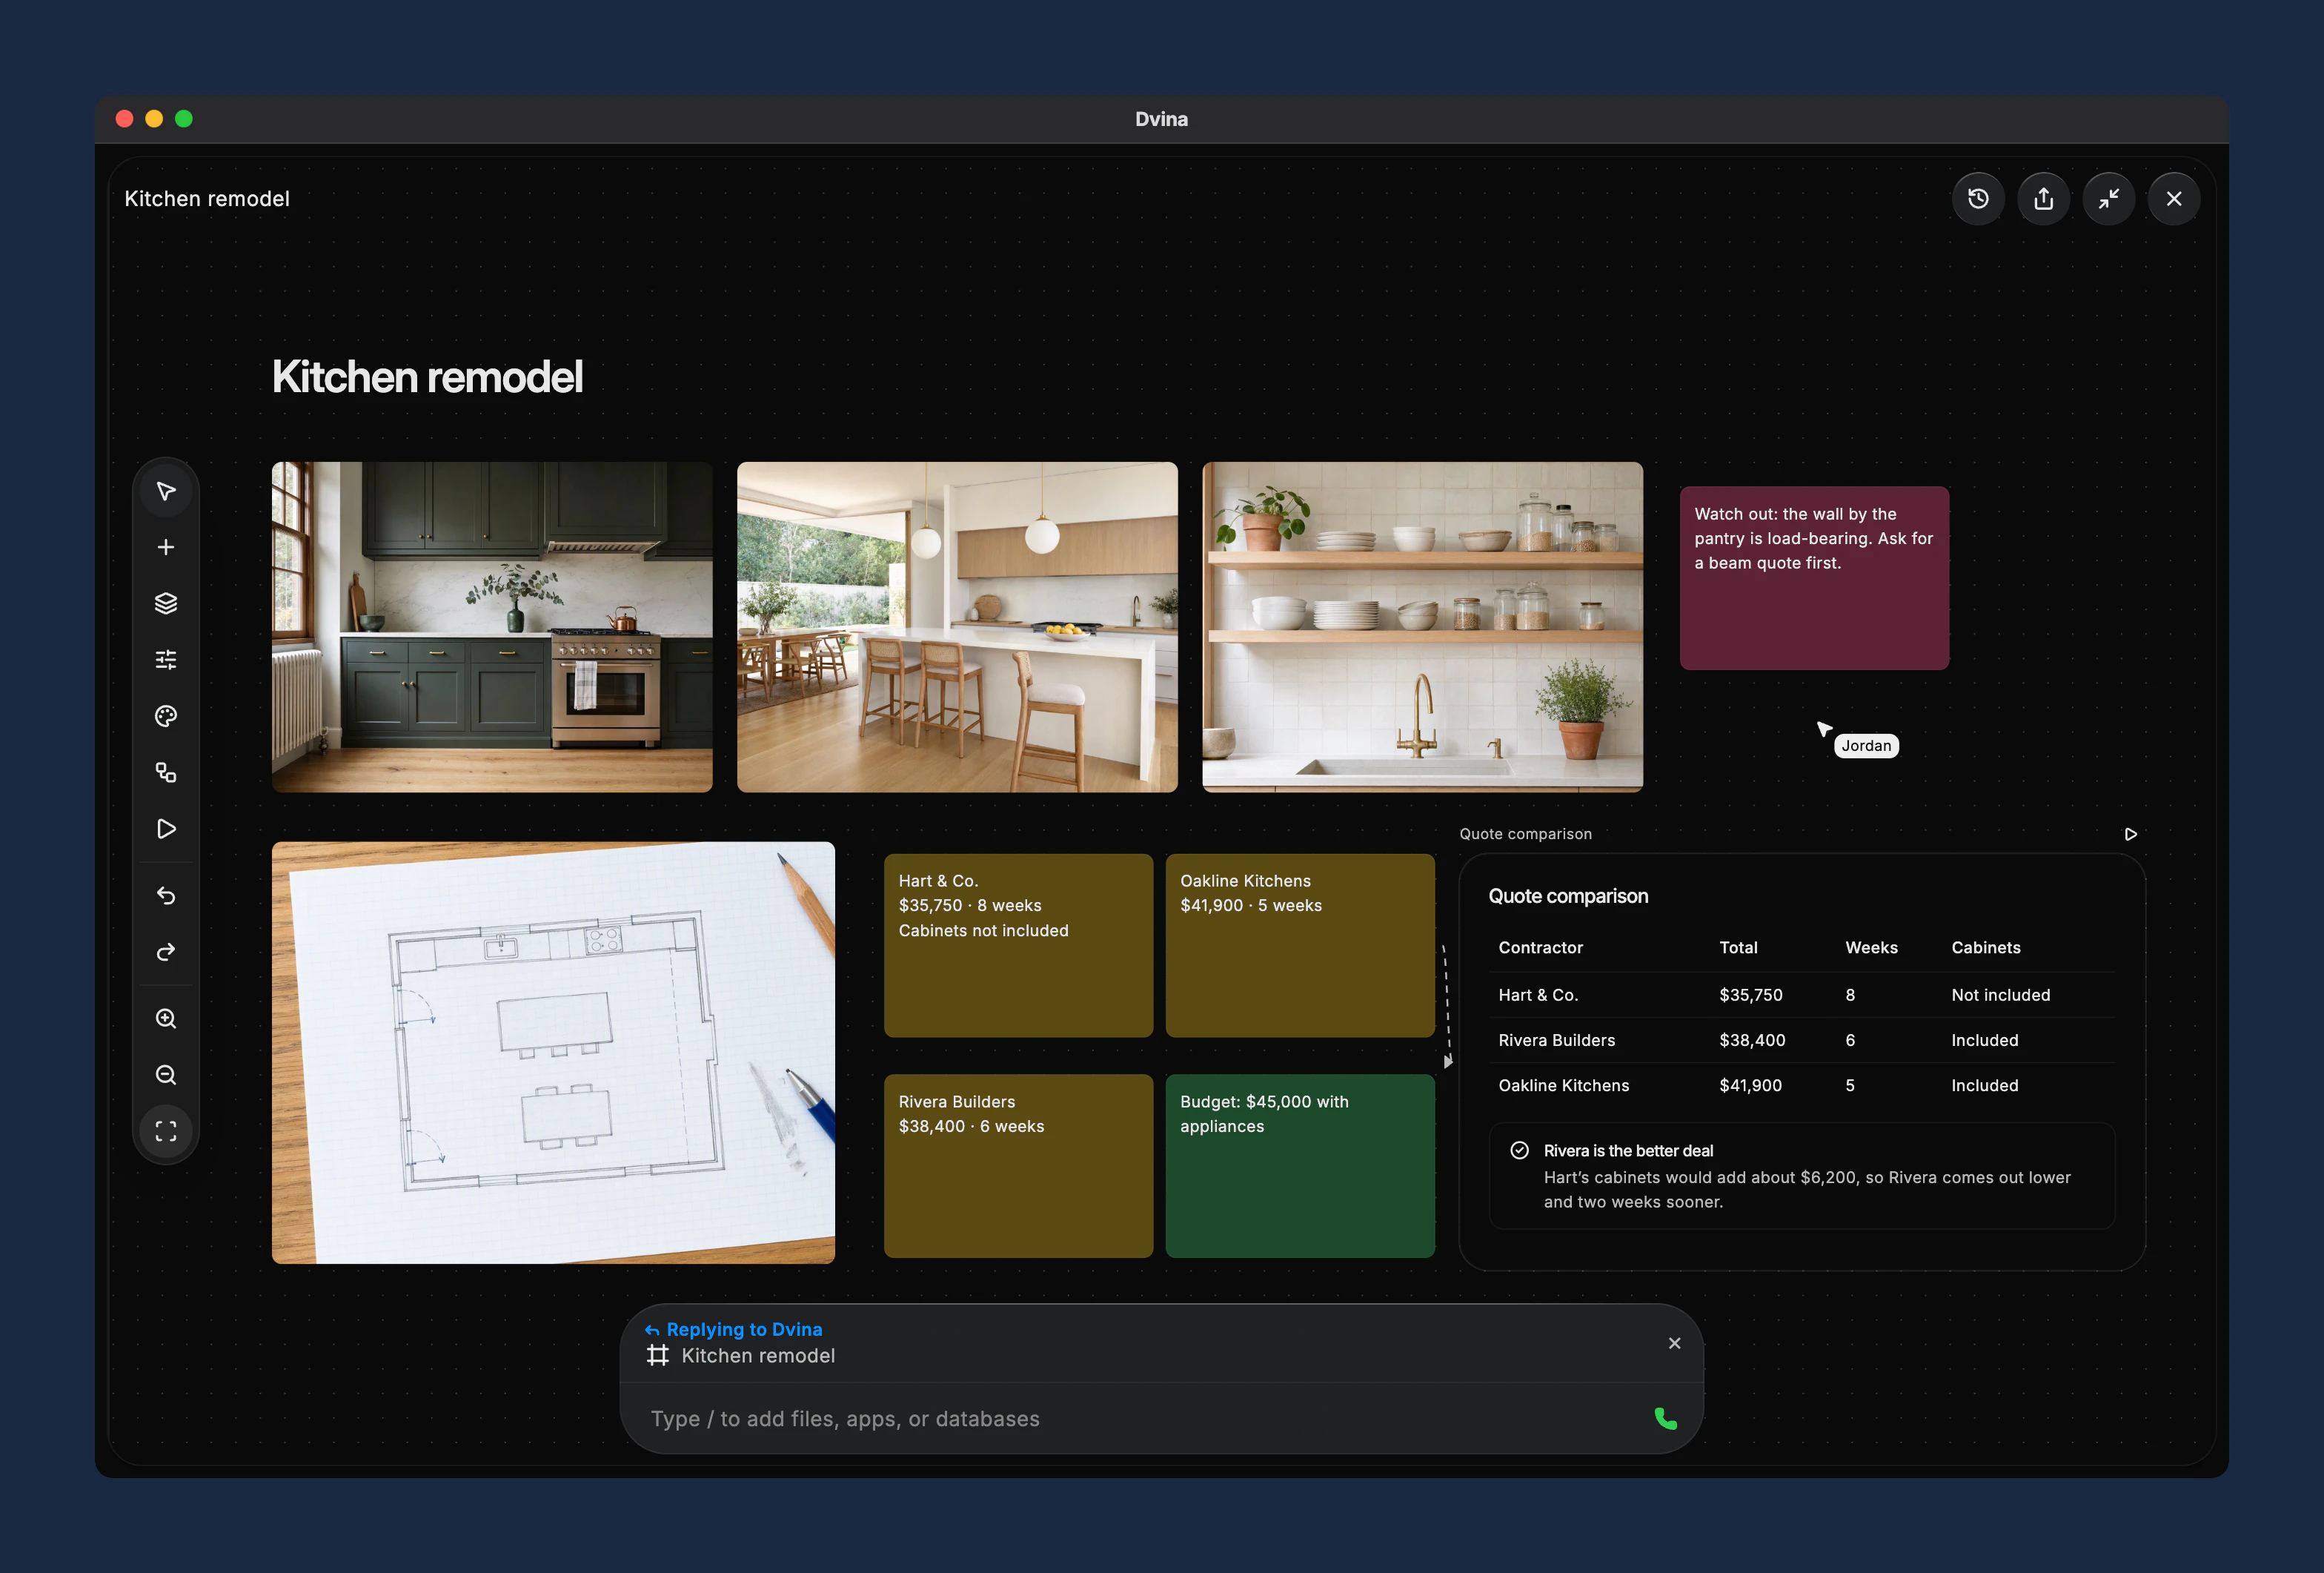Click the Oakline Kitchens table row name

tap(1563, 1085)
